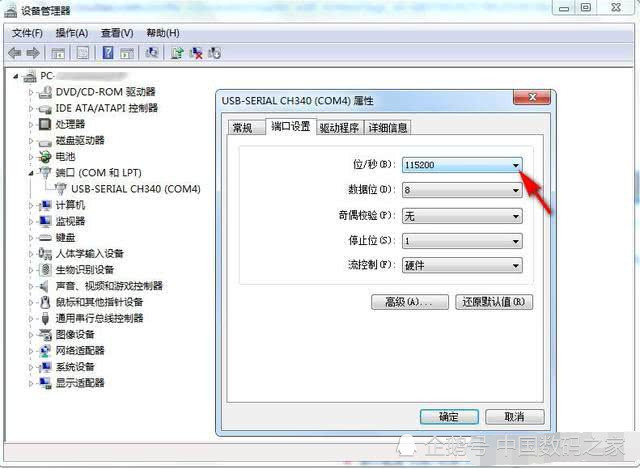This screenshot has height=469, width=640.
Task: Click the Scan for hardware changes icon
Action: pyautogui.click(x=152, y=53)
